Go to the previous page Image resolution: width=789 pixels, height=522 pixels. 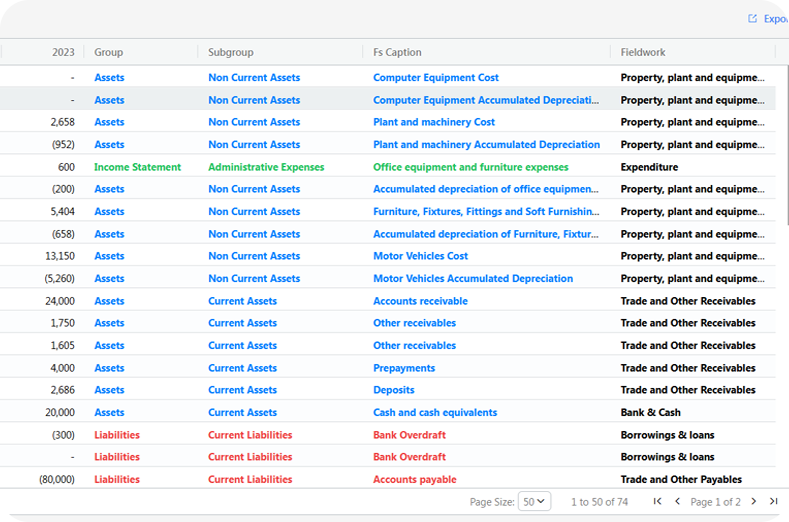pos(677,501)
